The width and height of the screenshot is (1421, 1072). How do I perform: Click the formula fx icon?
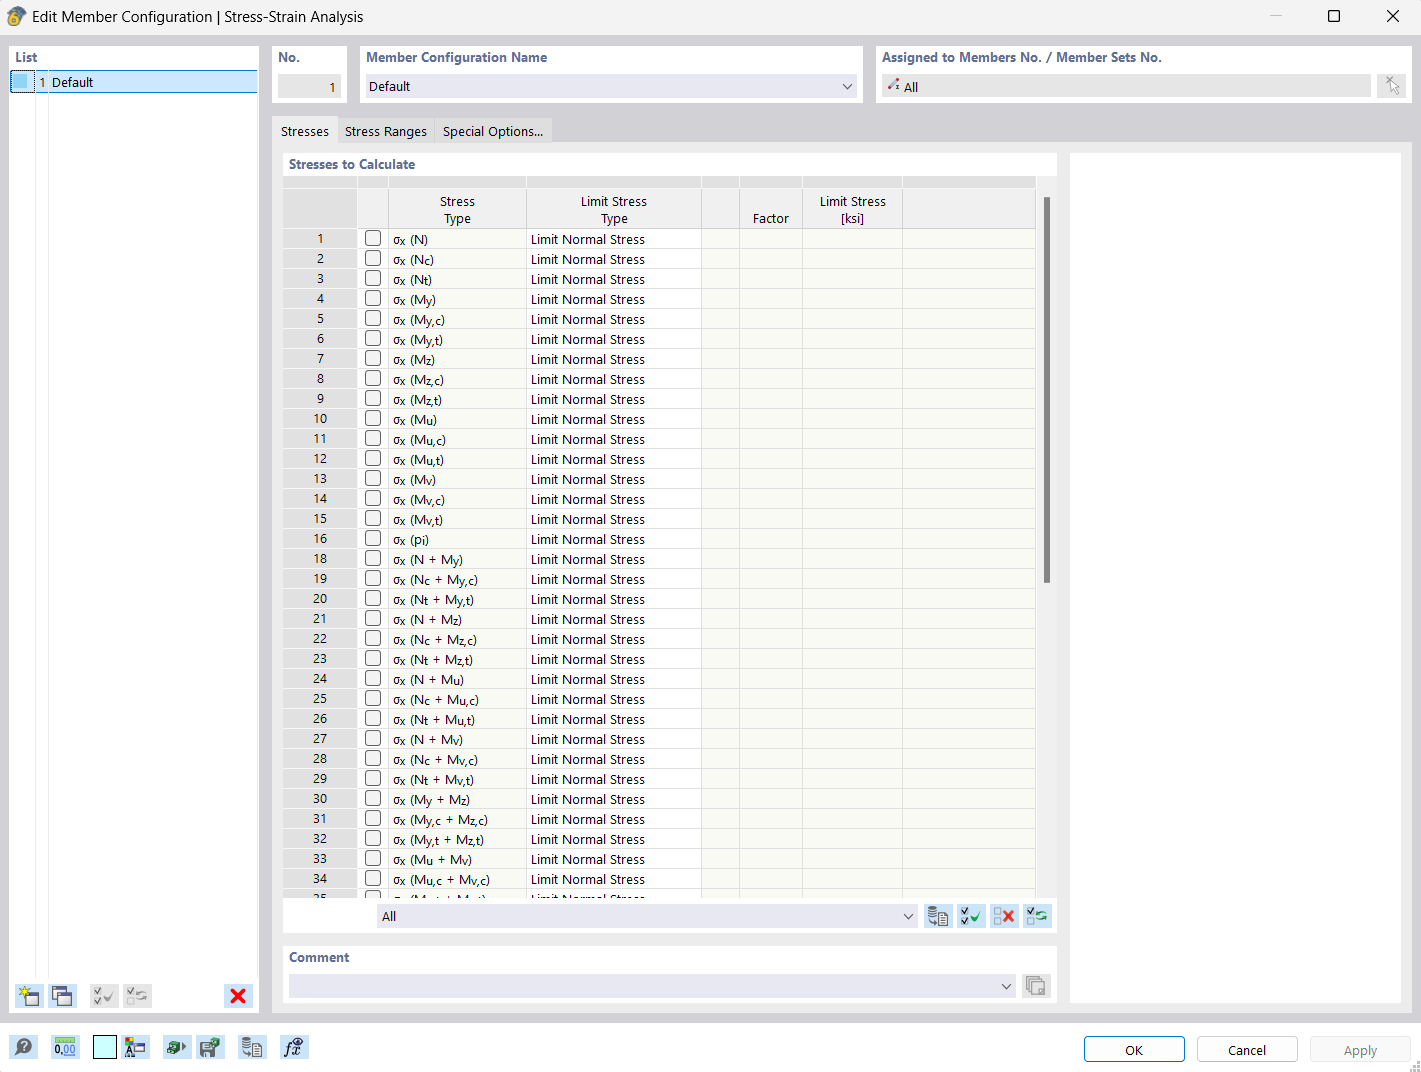tap(294, 1046)
